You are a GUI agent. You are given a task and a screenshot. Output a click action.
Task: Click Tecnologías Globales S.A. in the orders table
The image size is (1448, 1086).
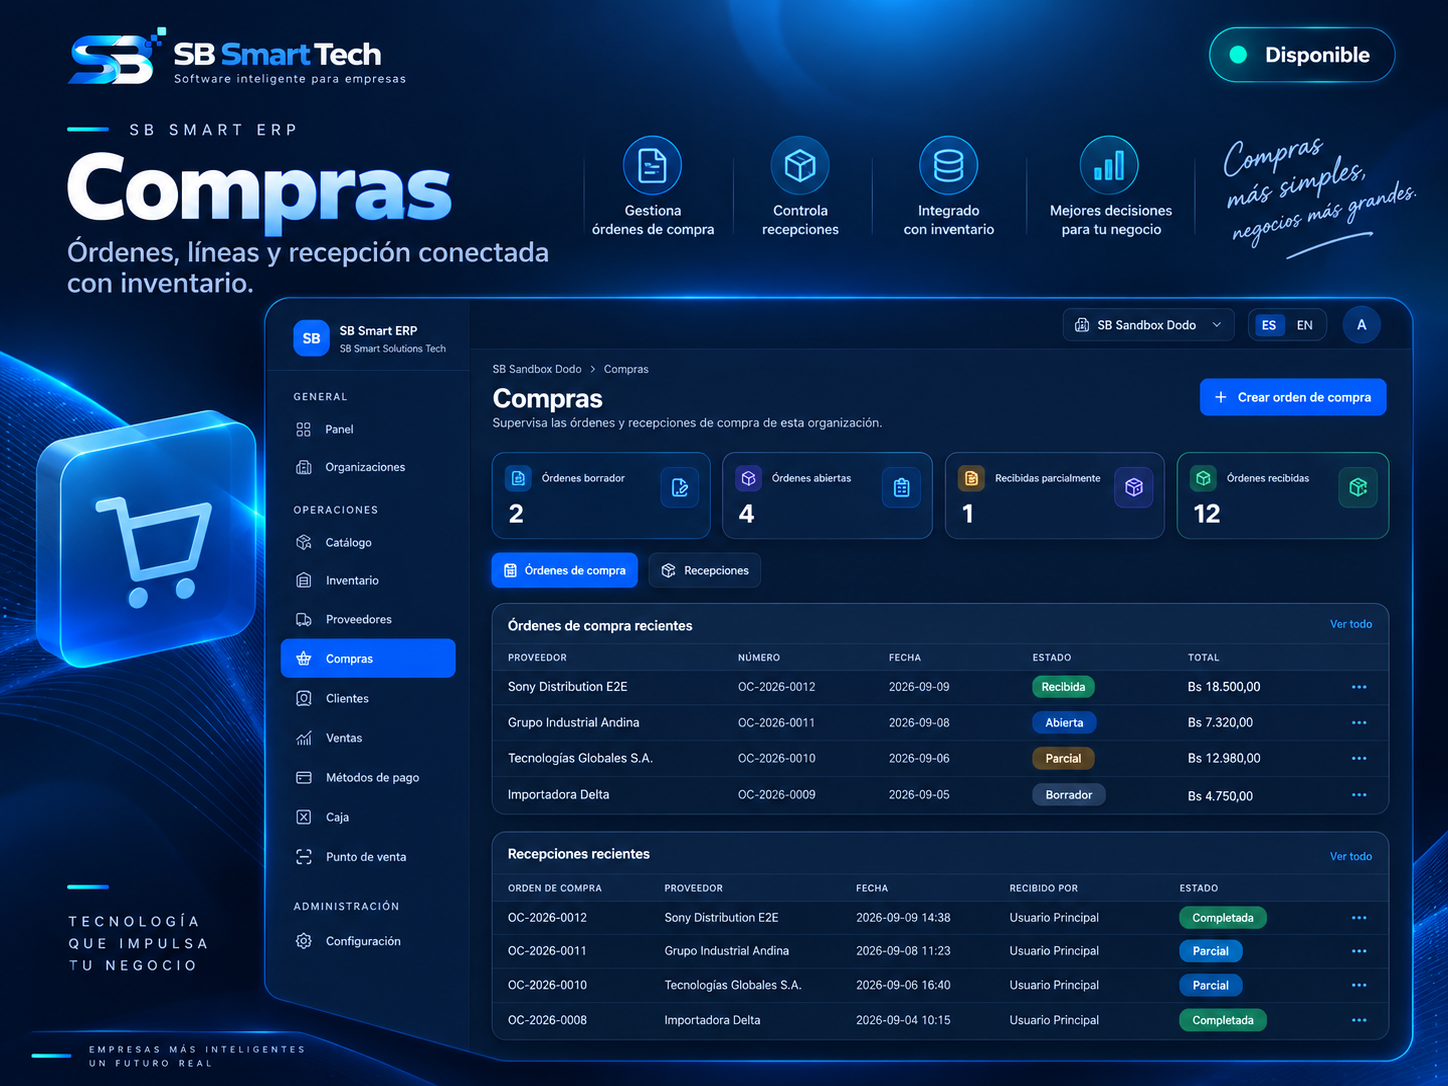(x=580, y=758)
